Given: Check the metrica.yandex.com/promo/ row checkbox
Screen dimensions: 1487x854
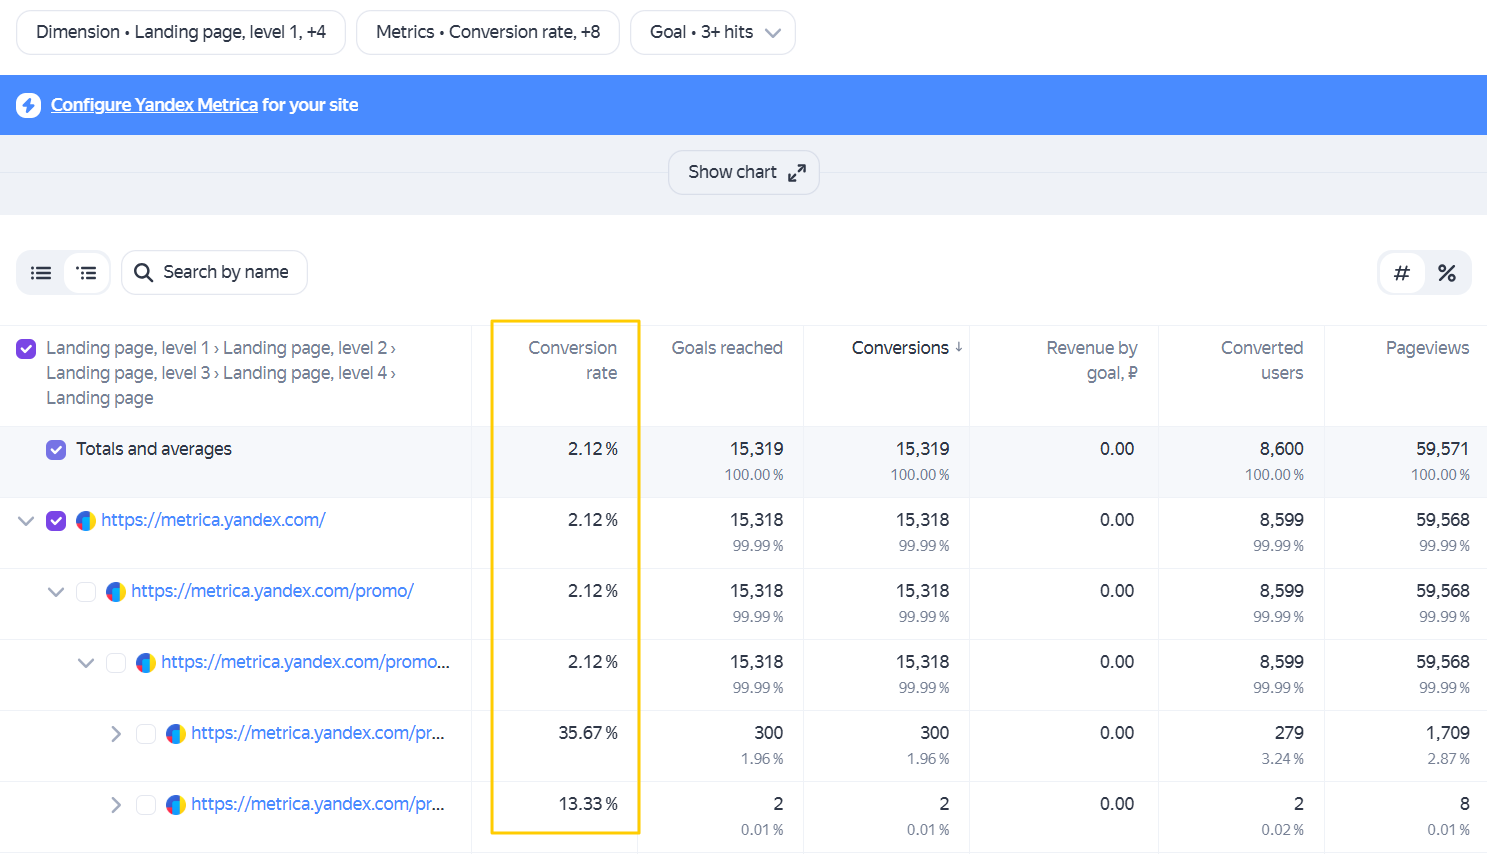Looking at the screenshot, I should tap(87, 592).
